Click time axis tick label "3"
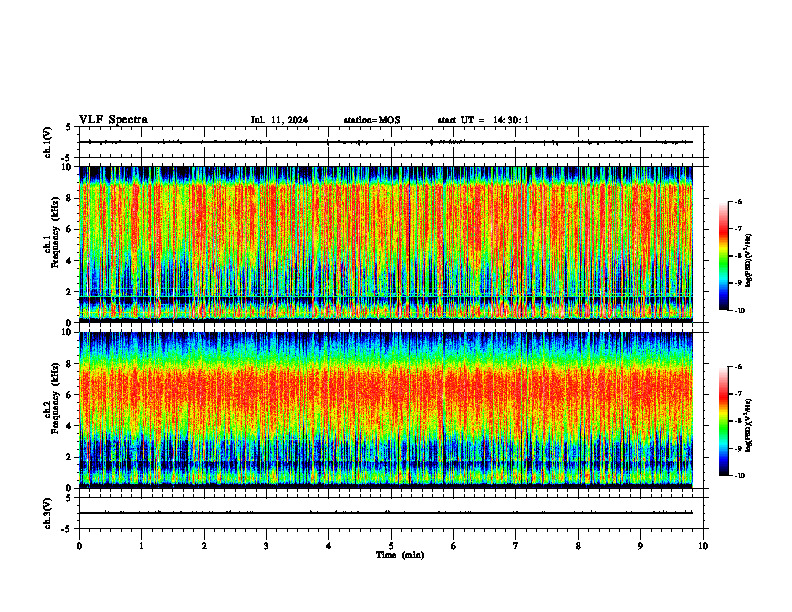 click(x=266, y=546)
